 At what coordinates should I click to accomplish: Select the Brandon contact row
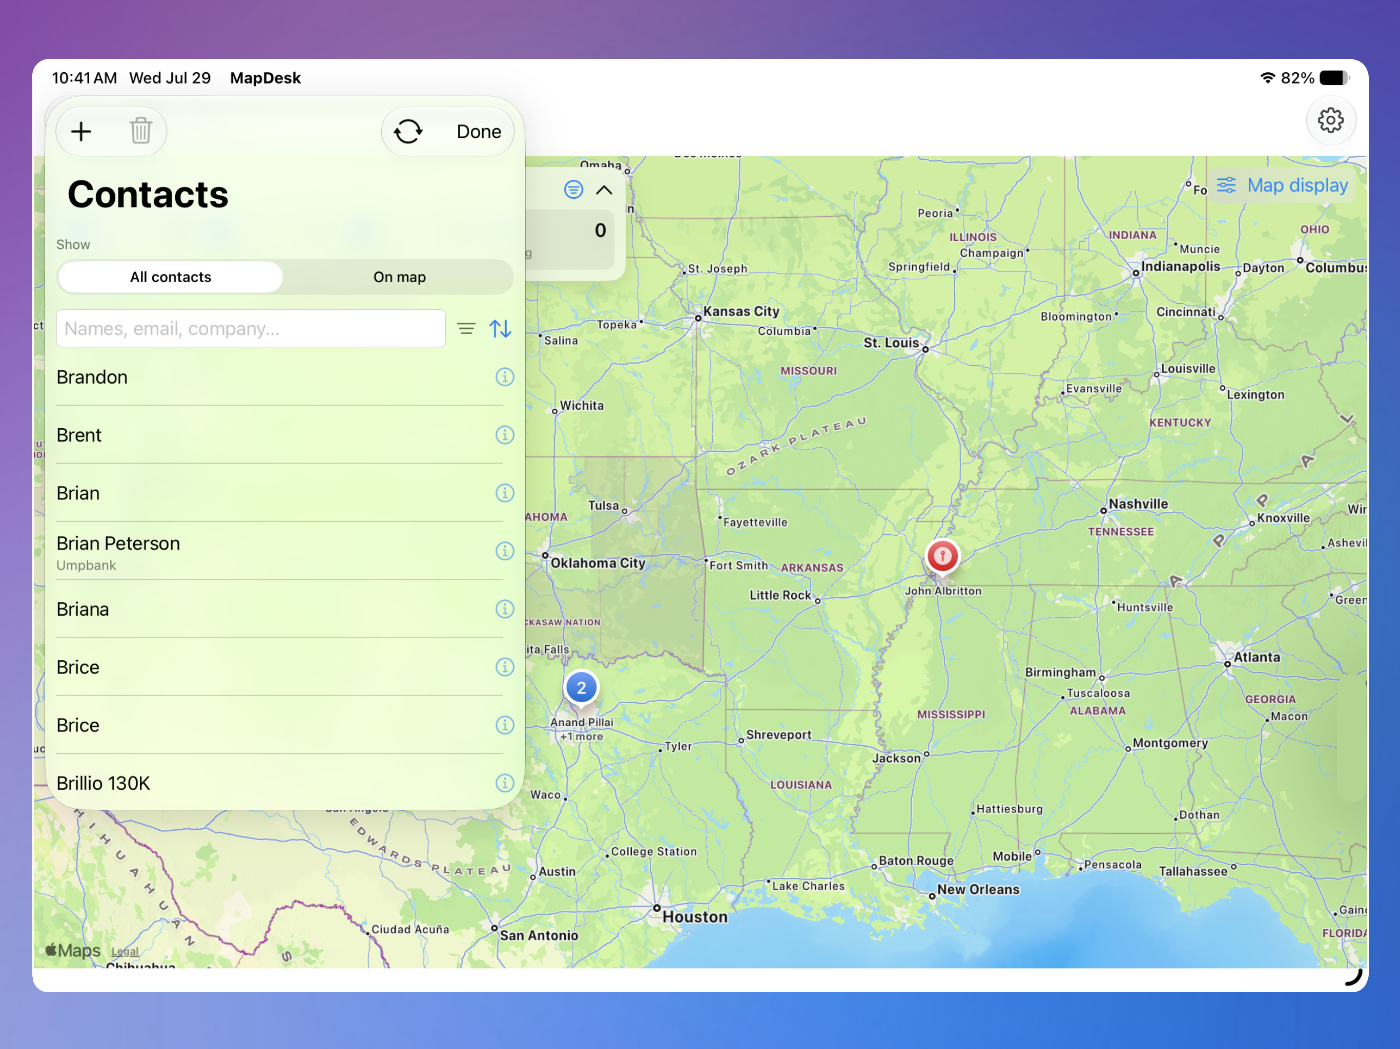(x=280, y=377)
